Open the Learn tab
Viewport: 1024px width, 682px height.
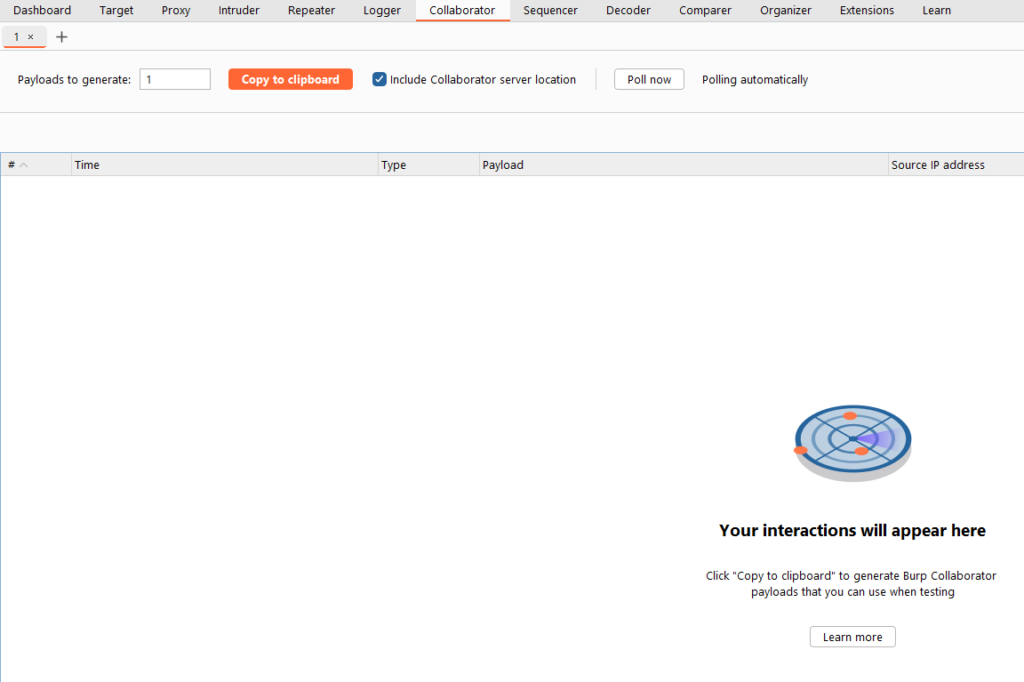pyautogui.click(x=936, y=10)
